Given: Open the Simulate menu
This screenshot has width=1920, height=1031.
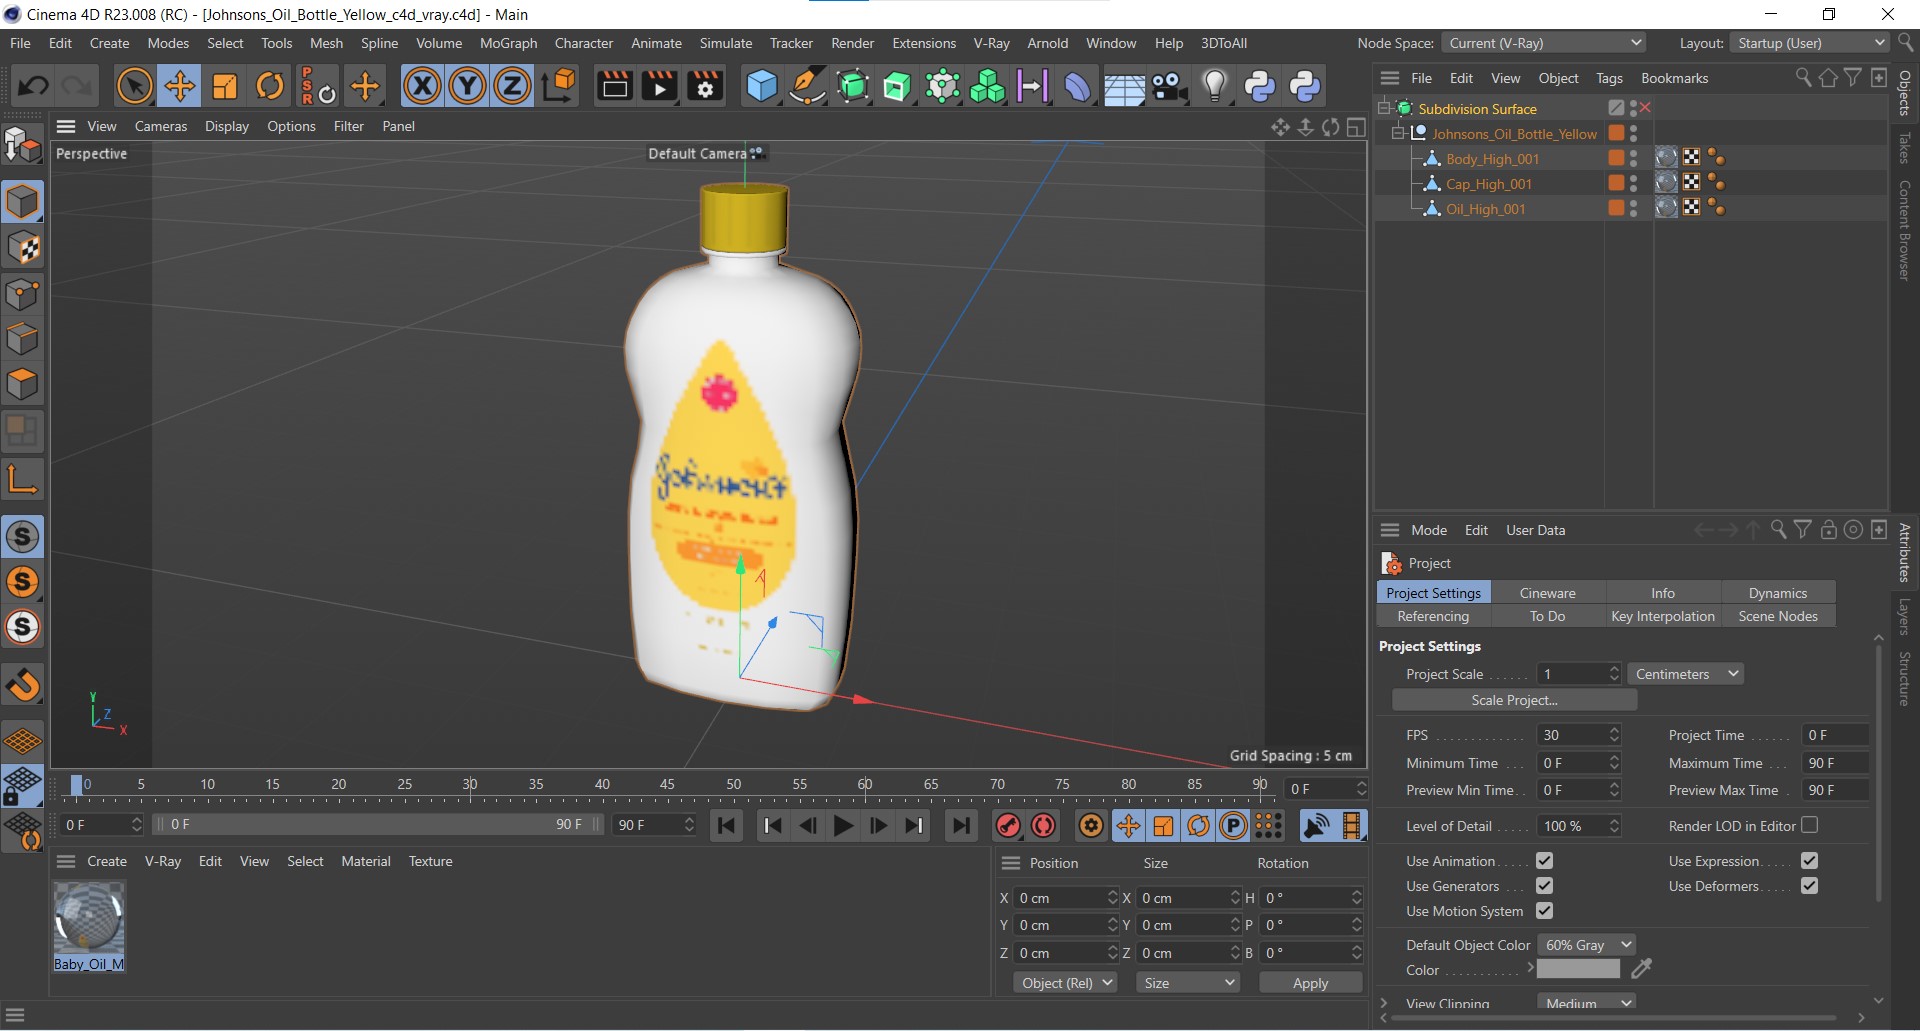Looking at the screenshot, I should click(x=725, y=43).
